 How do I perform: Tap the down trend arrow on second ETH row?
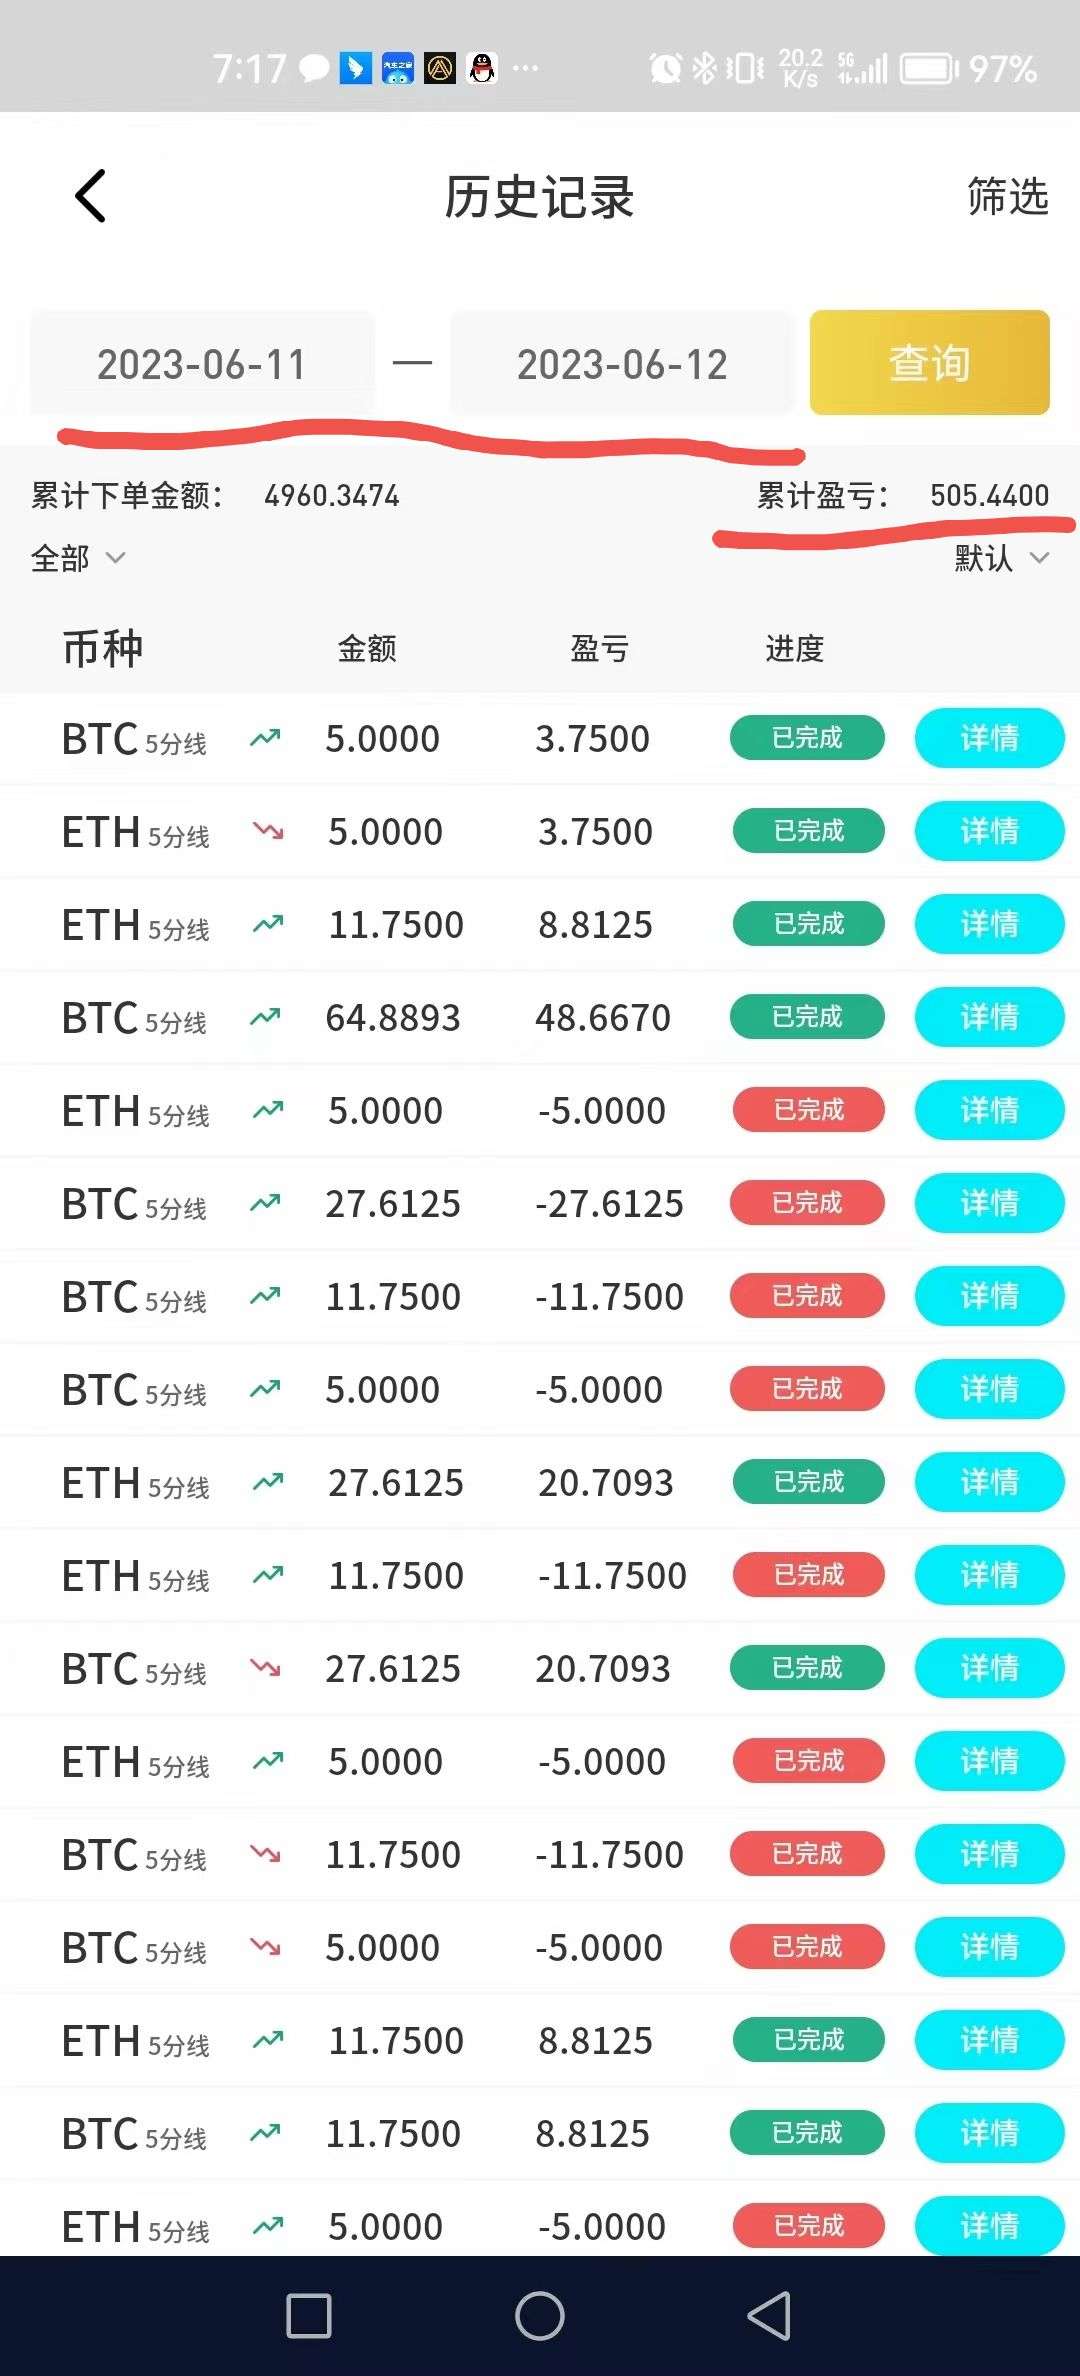pos(268,831)
